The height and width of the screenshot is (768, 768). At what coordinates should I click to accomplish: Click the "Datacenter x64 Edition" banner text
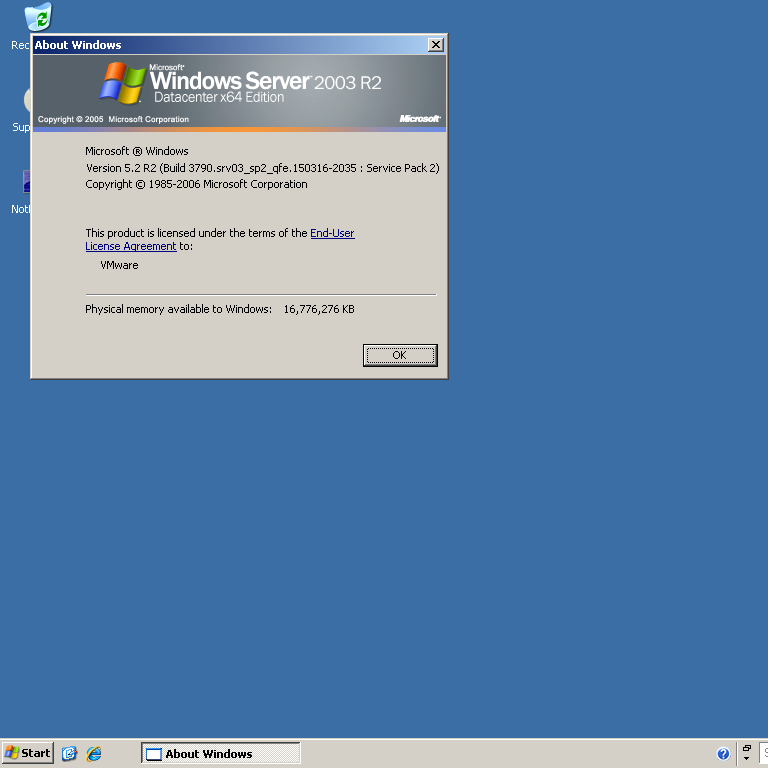[x=219, y=97]
